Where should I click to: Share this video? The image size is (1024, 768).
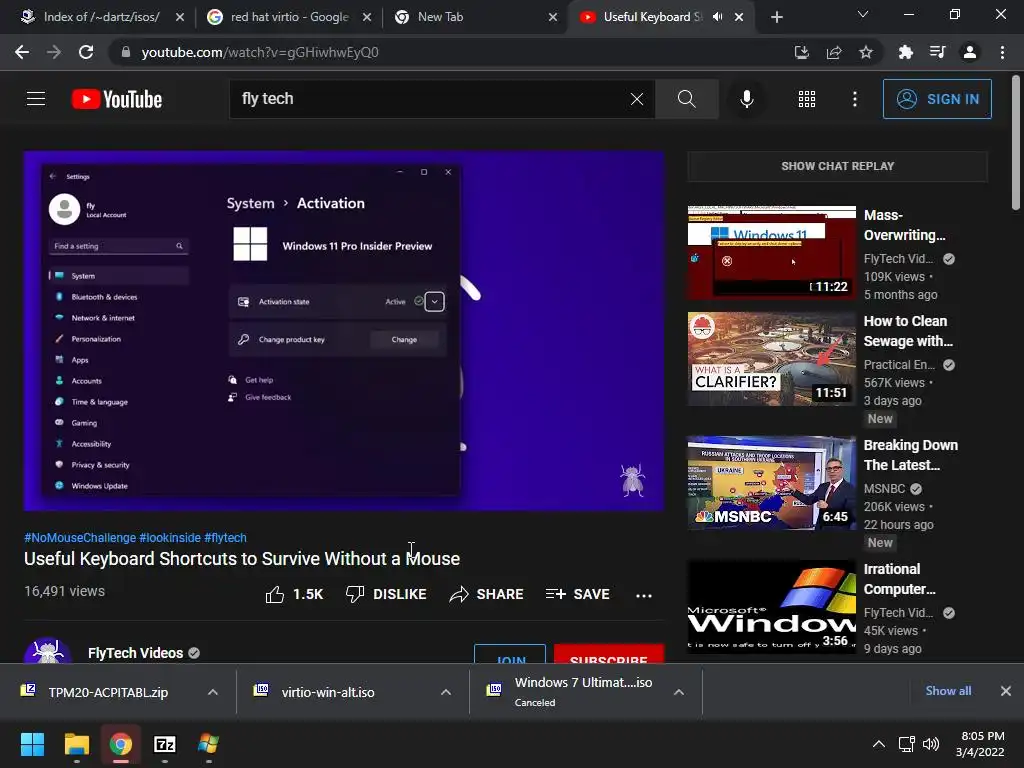pos(487,594)
